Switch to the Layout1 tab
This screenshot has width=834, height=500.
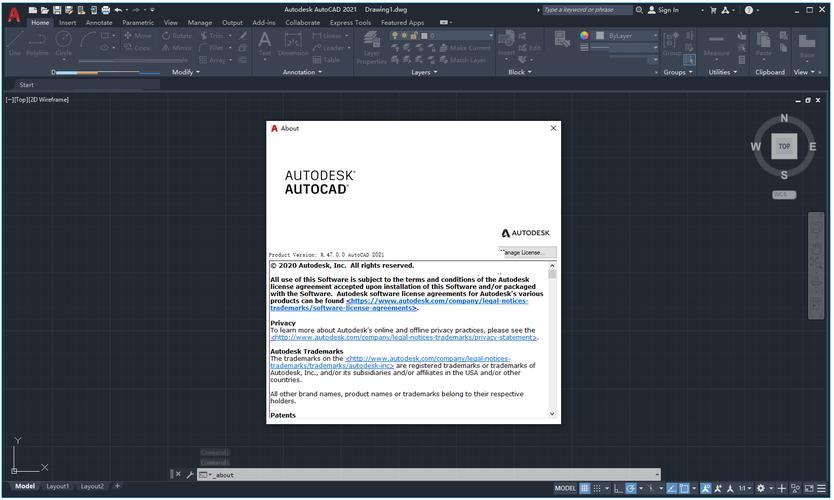(57, 486)
